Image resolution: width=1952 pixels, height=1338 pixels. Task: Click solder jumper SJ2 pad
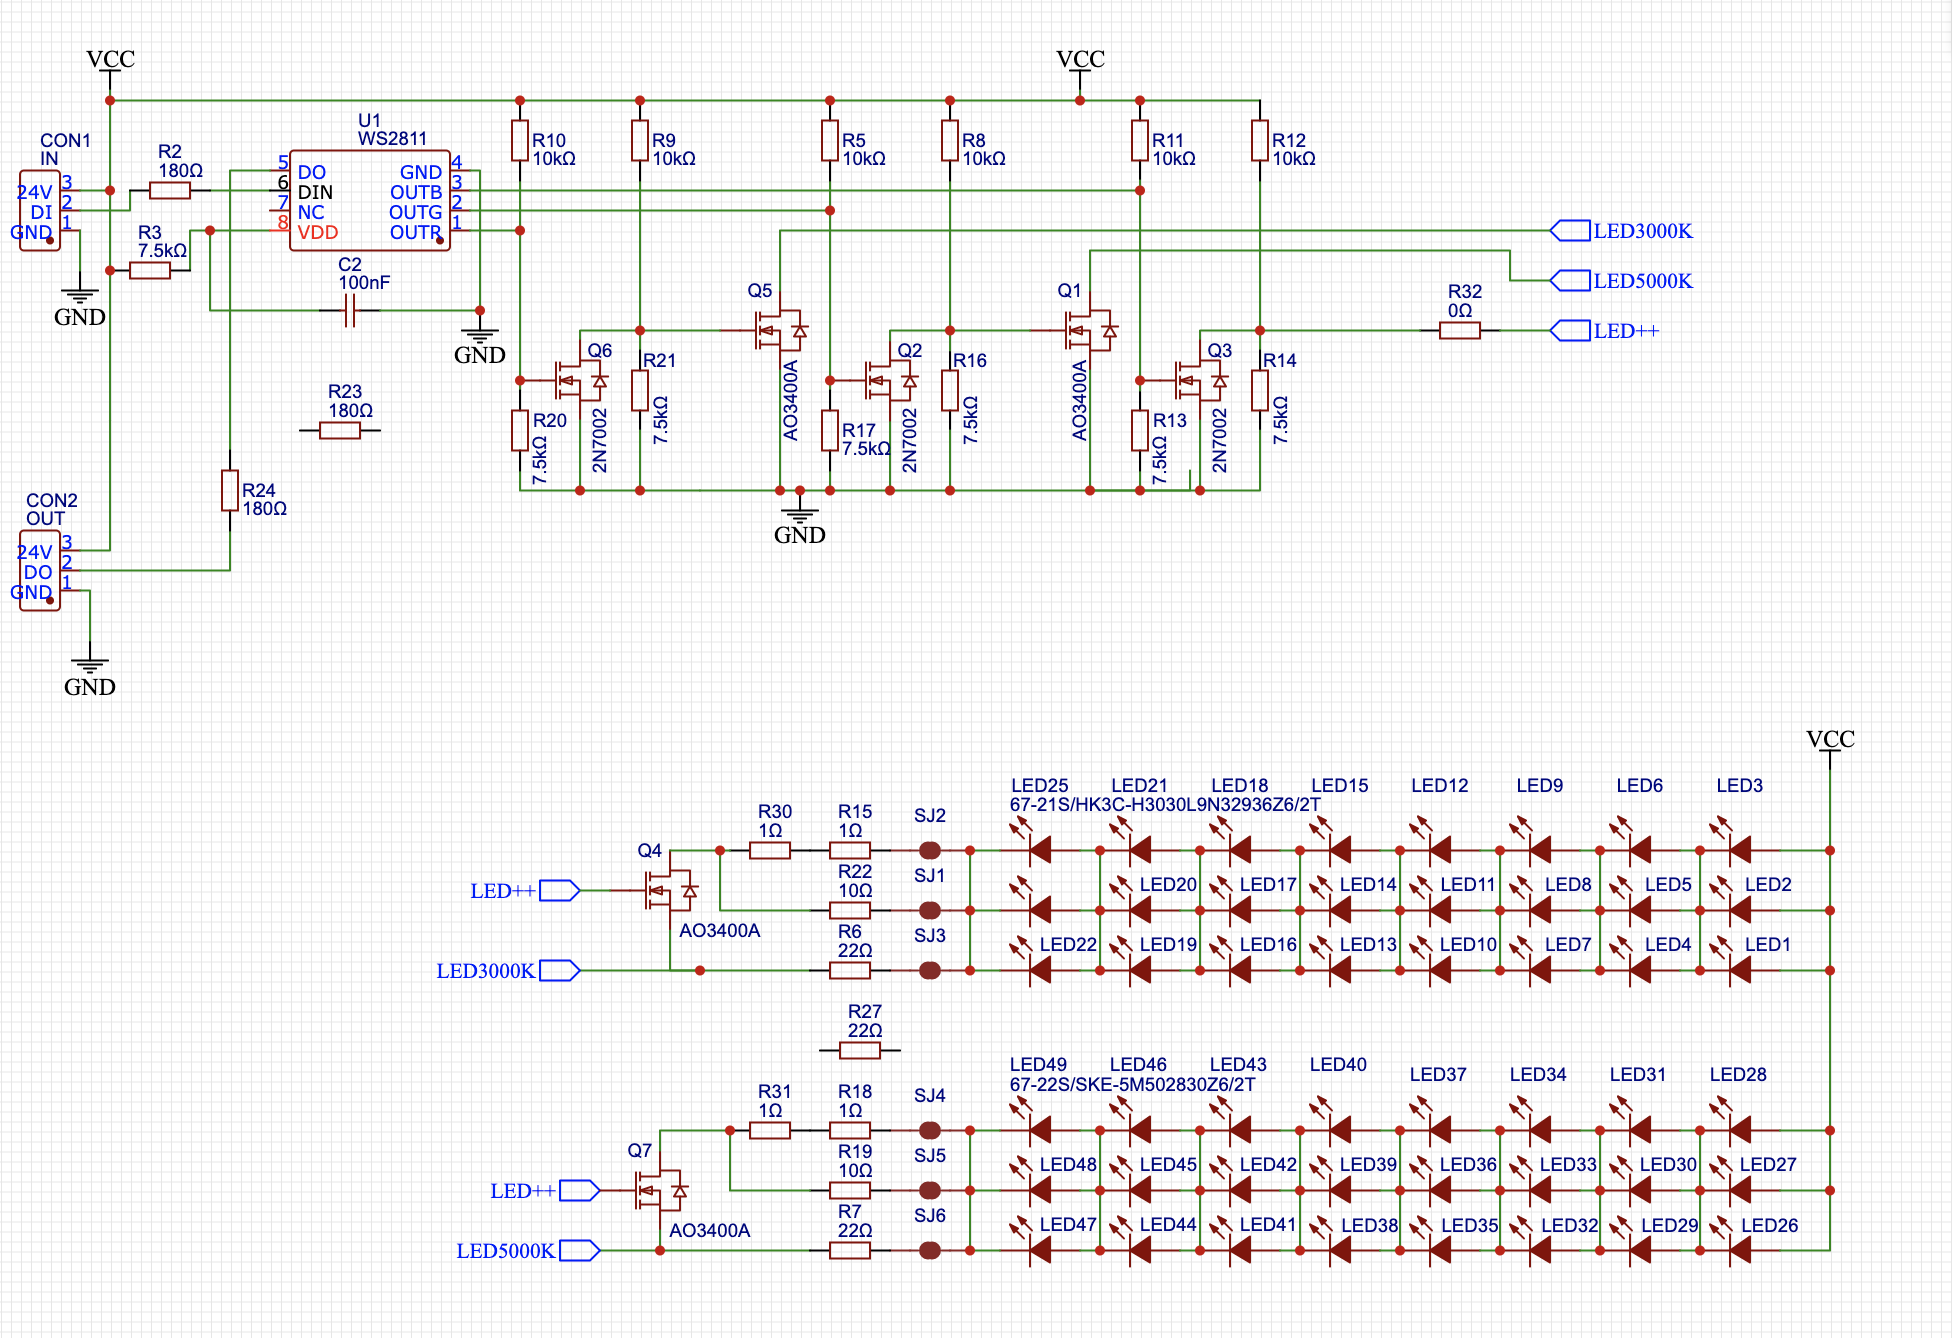(x=930, y=850)
